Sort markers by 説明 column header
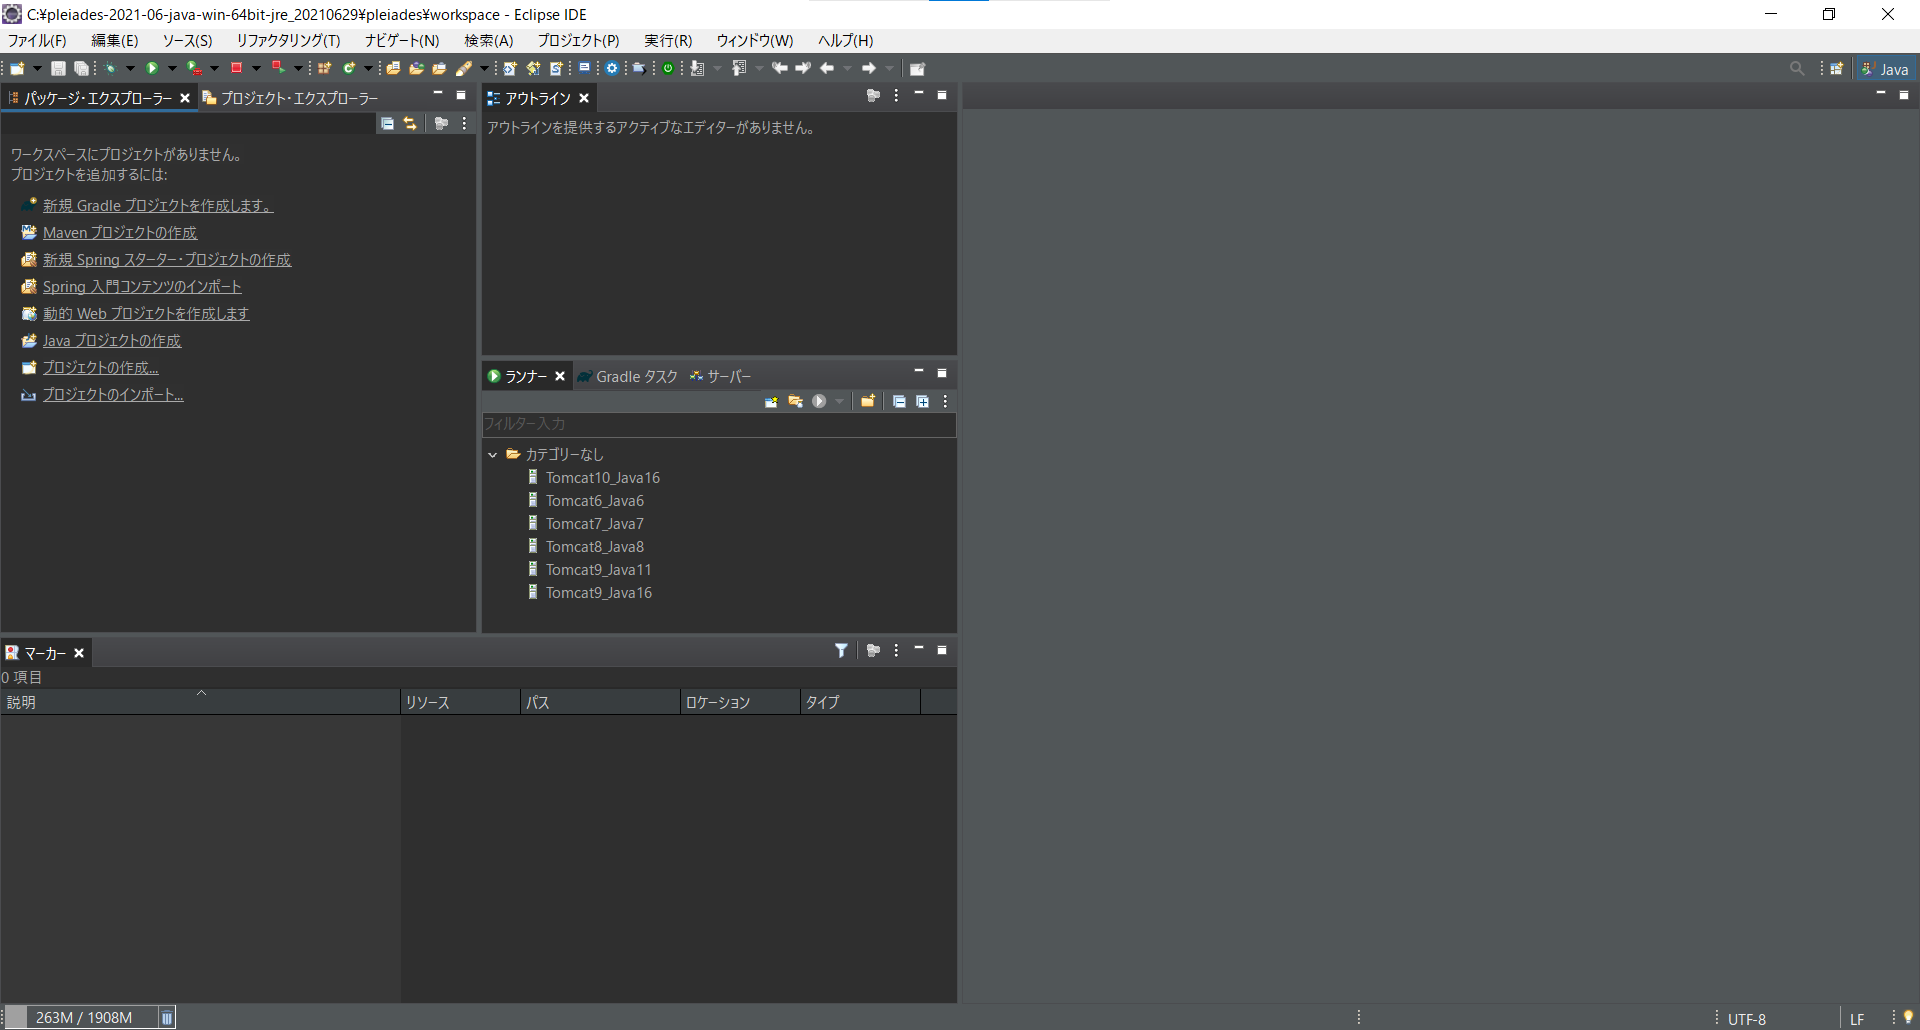Screen dimensions: 1920x1030 200,702
